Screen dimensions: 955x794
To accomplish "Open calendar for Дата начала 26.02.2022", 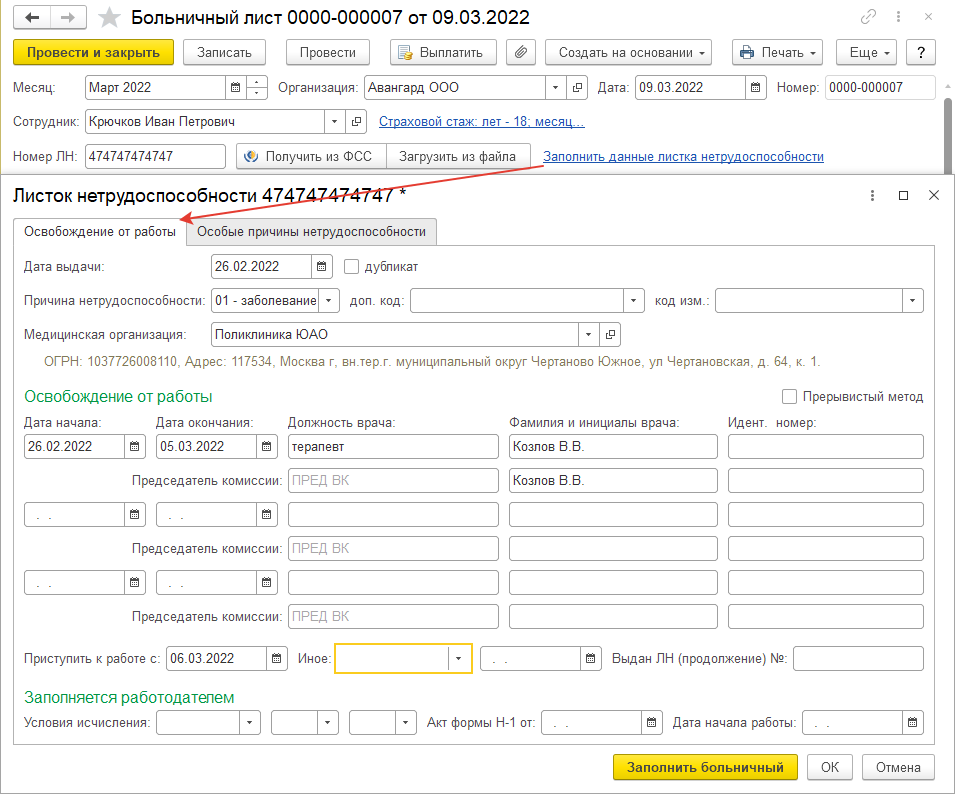I will (x=135, y=447).
